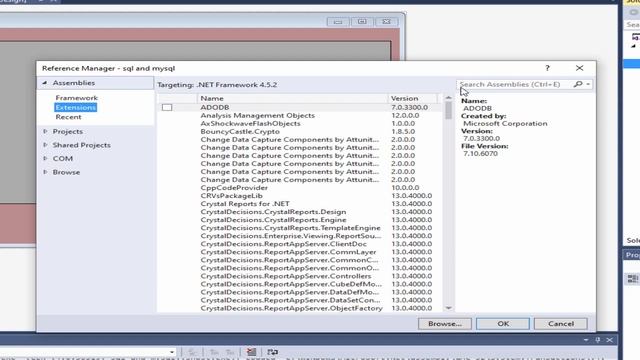Image resolution: width=640 pixels, height=360 pixels.
Task: Sort by the Version column header
Action: (412, 98)
